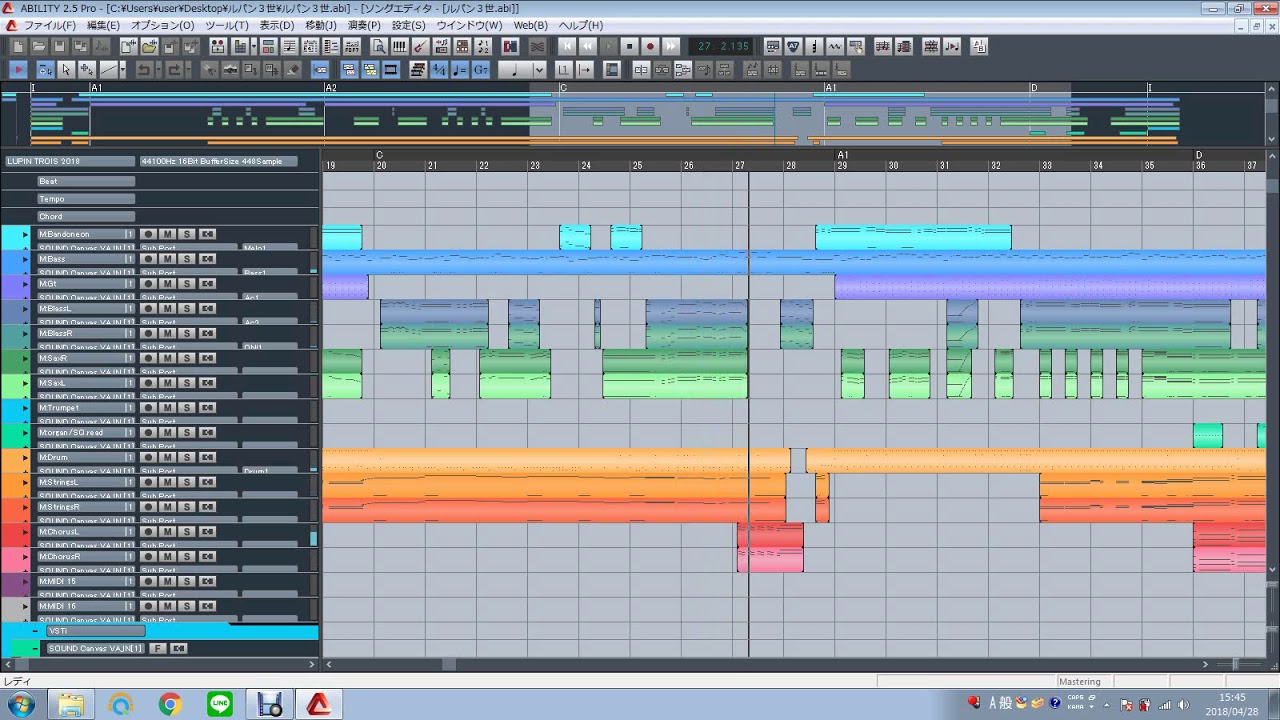
Task: Click the Beat track label
Action: coord(85,181)
